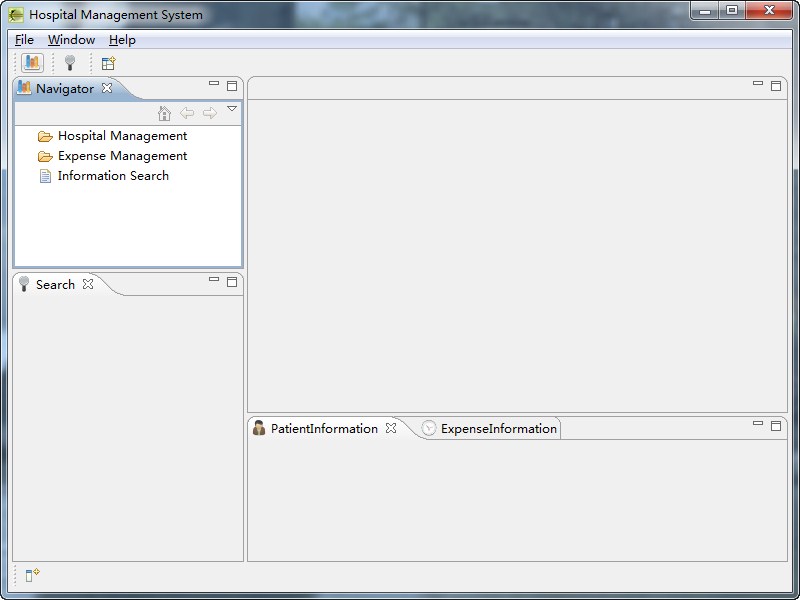Close the Hospital Management System window
Image resolution: width=800 pixels, height=600 pixels.
click(769, 11)
